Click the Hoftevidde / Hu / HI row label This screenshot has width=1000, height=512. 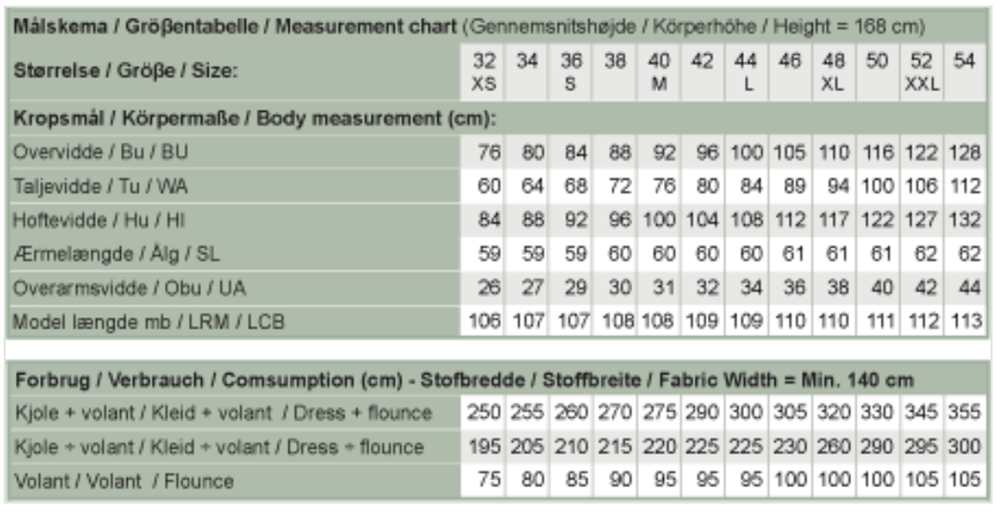99,221
